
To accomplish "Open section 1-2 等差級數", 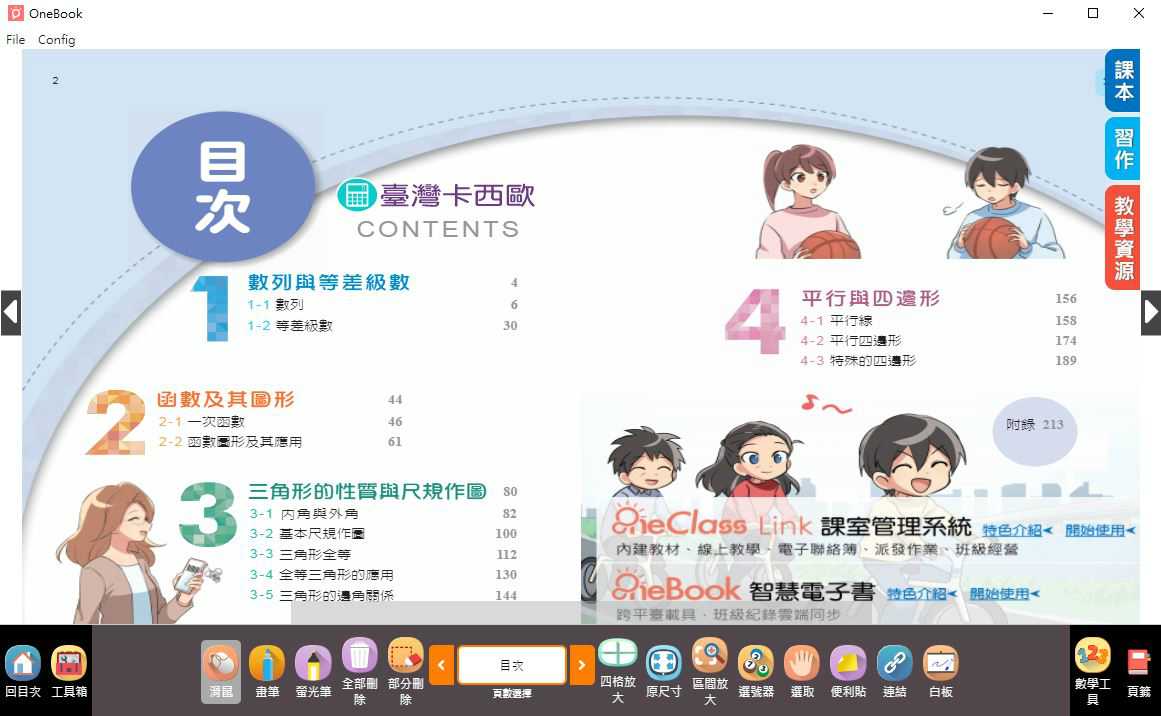I will point(290,325).
